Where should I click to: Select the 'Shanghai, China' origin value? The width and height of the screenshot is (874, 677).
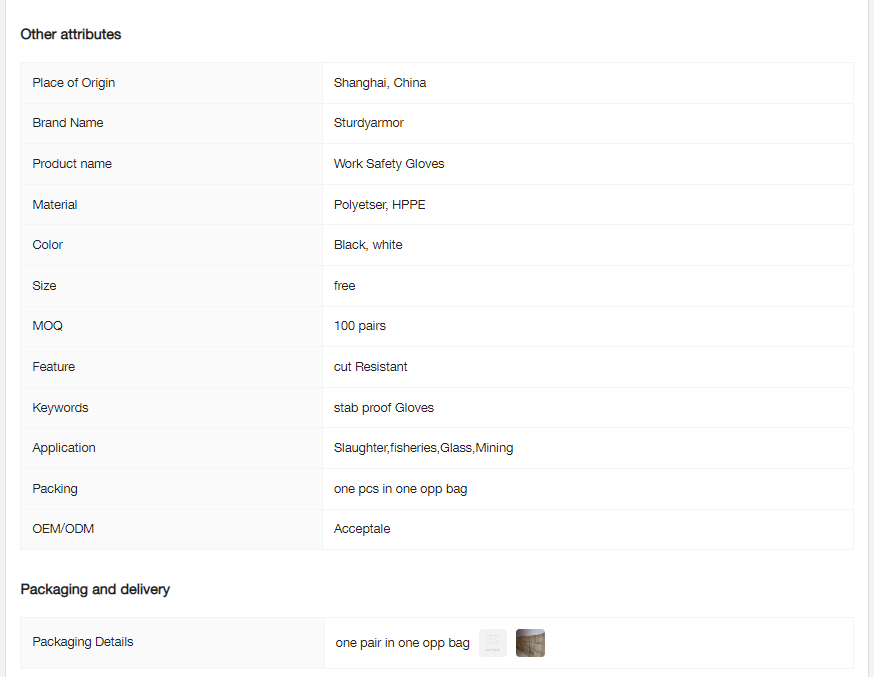380,83
